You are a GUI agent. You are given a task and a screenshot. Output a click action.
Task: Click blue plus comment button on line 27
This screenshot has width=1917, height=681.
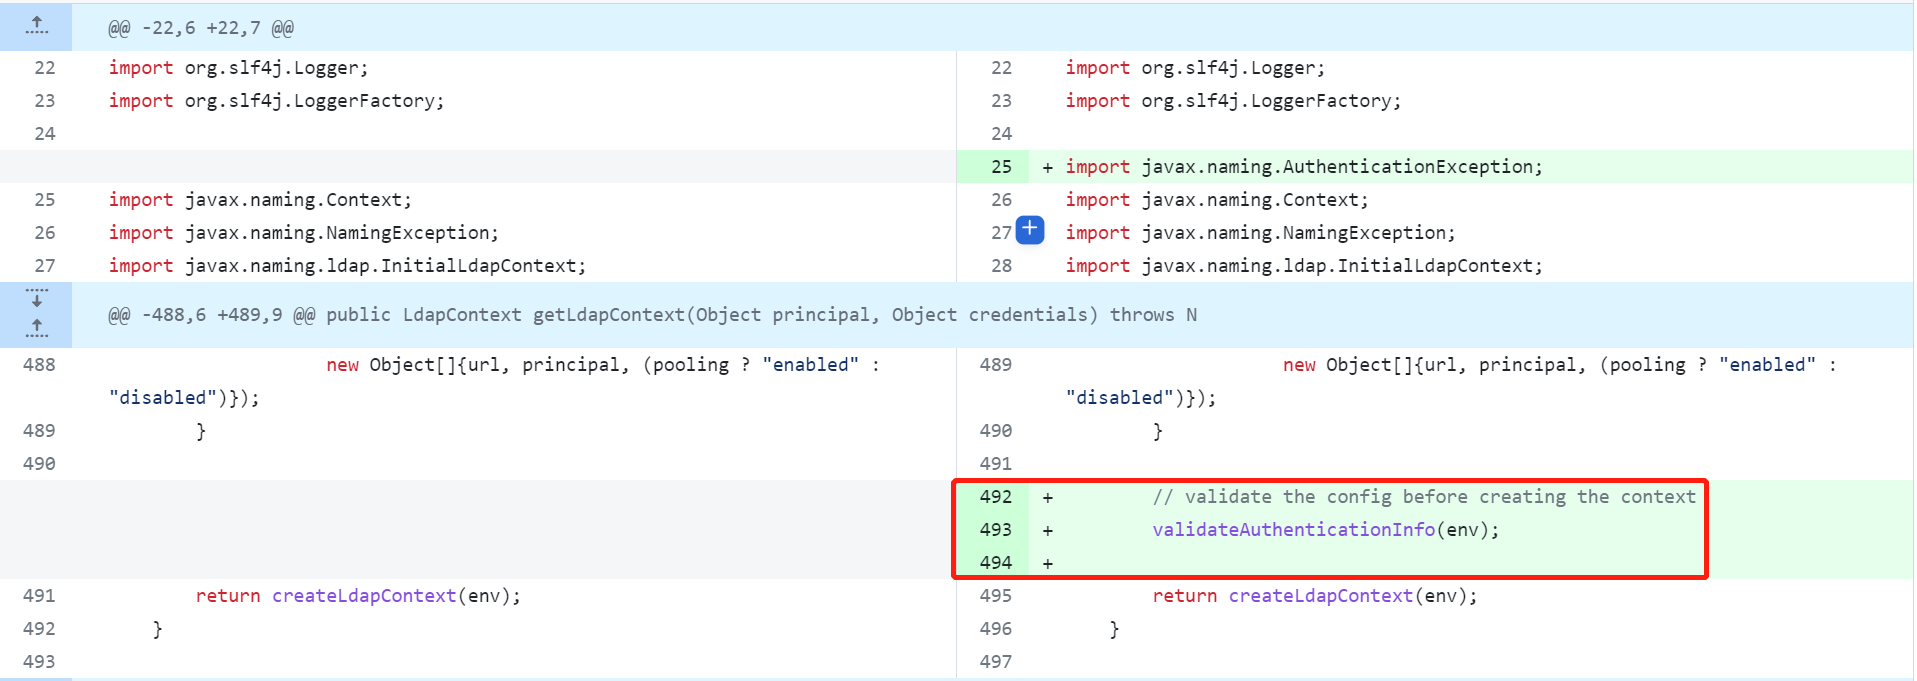point(1029,230)
